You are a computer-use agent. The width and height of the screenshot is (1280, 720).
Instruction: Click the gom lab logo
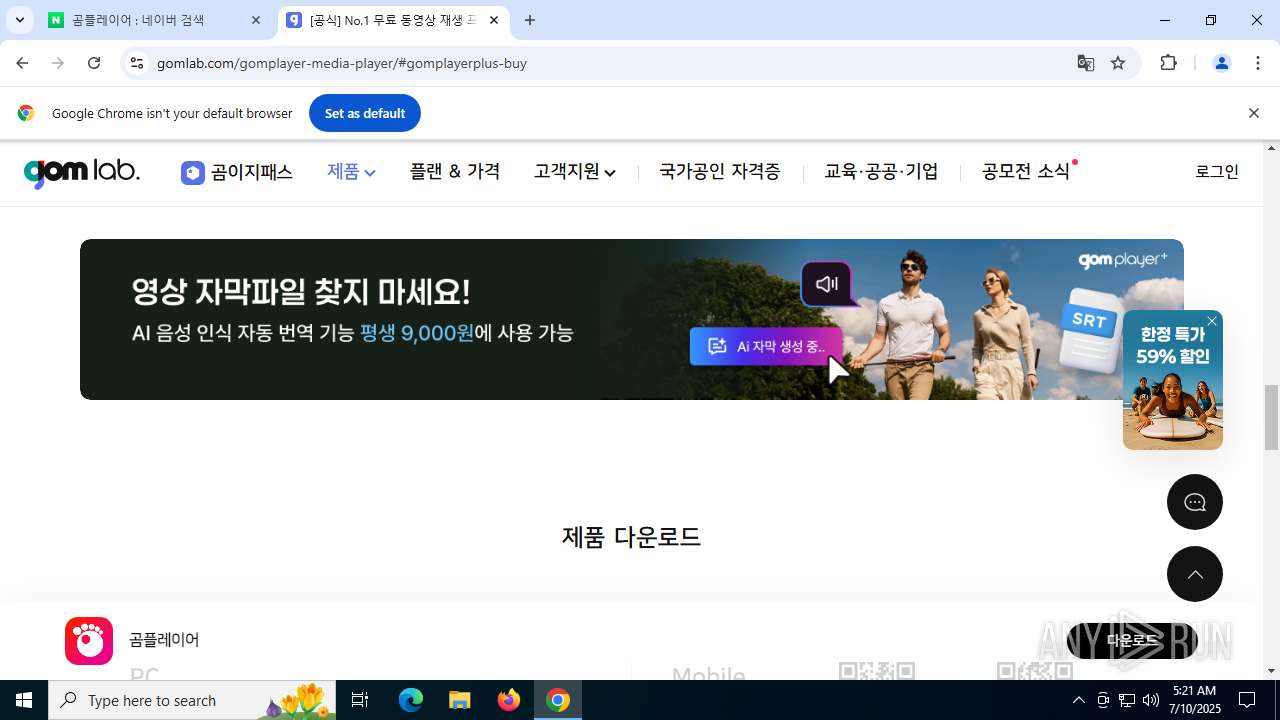coord(82,172)
